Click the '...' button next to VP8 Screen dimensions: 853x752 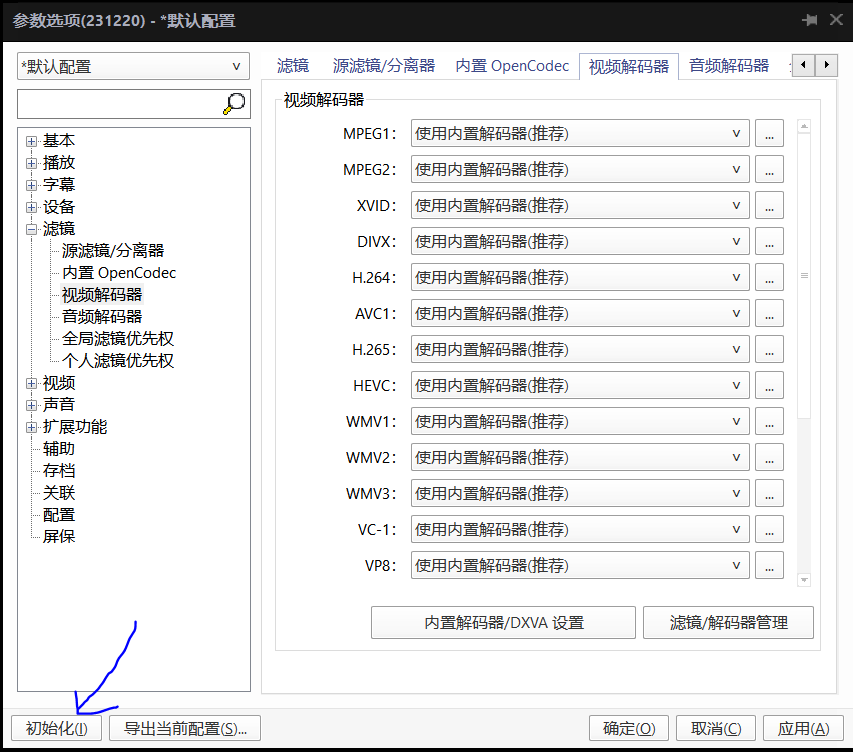click(x=769, y=565)
